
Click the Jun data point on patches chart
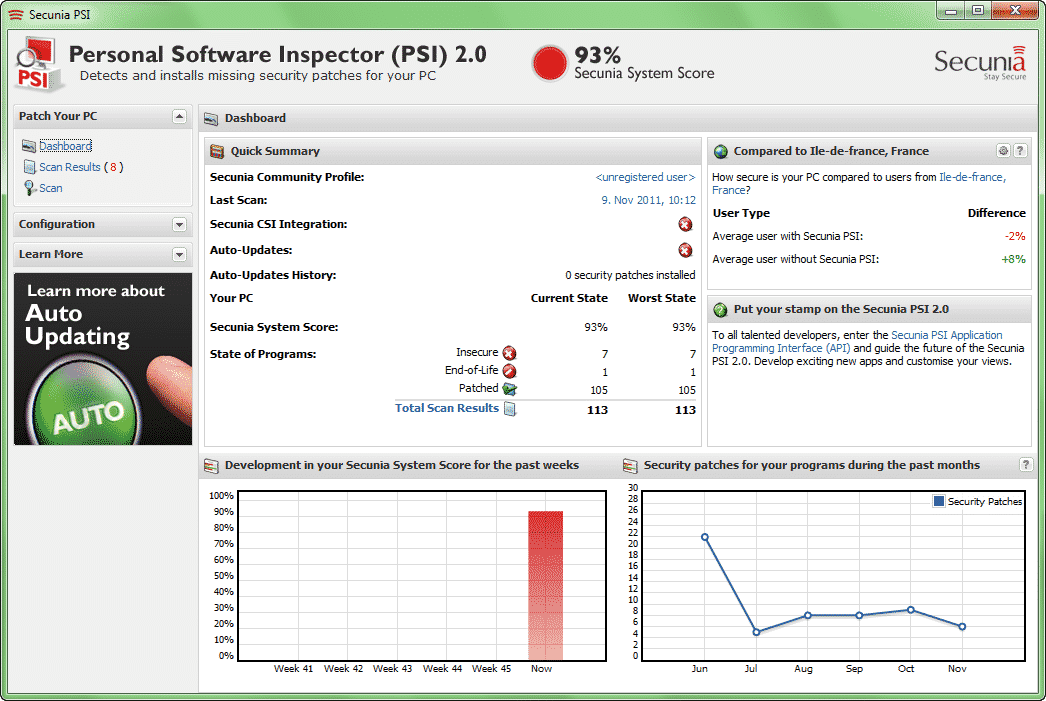pyautogui.click(x=704, y=537)
